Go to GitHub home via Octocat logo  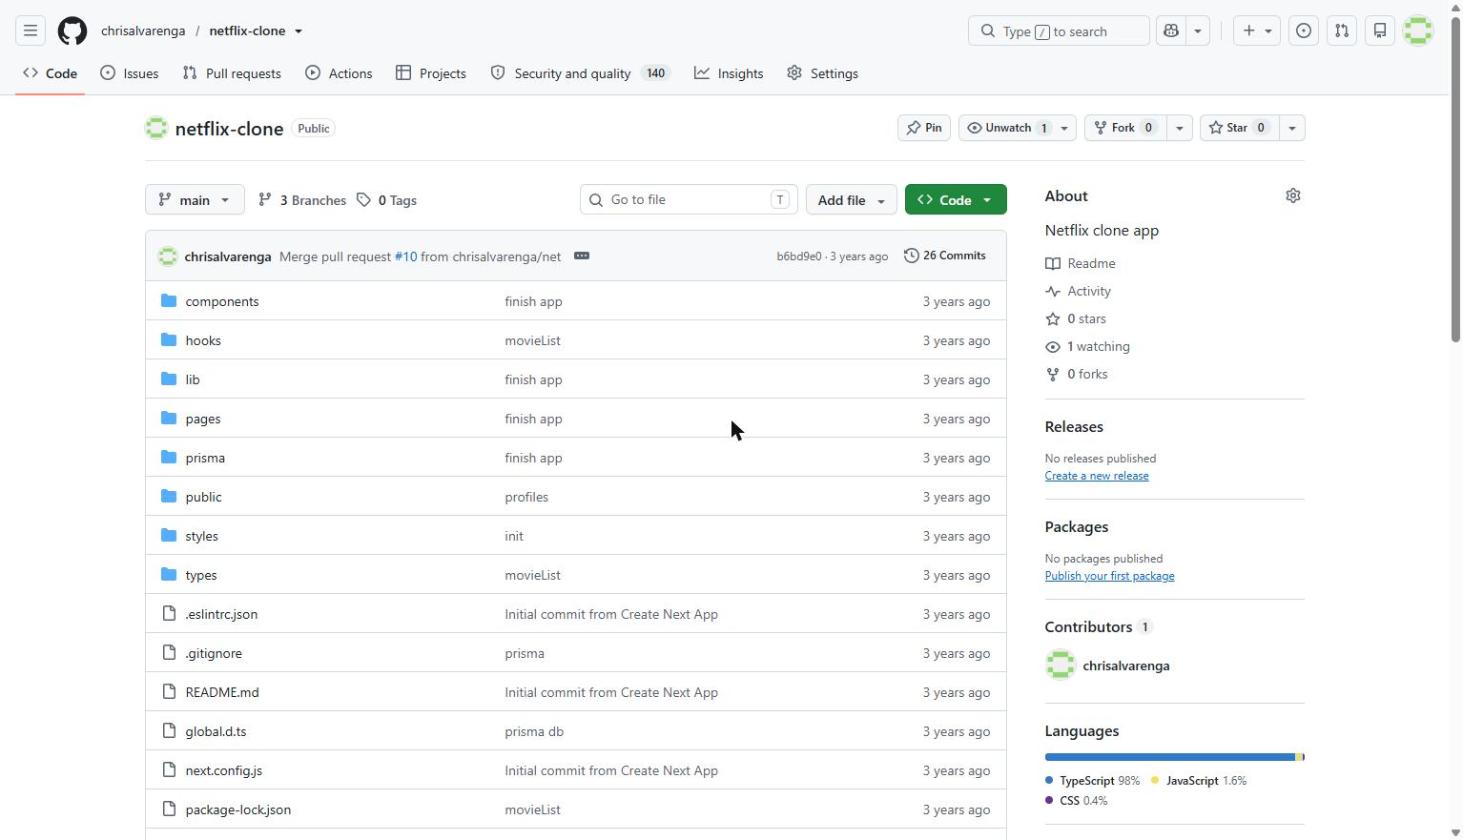(72, 31)
